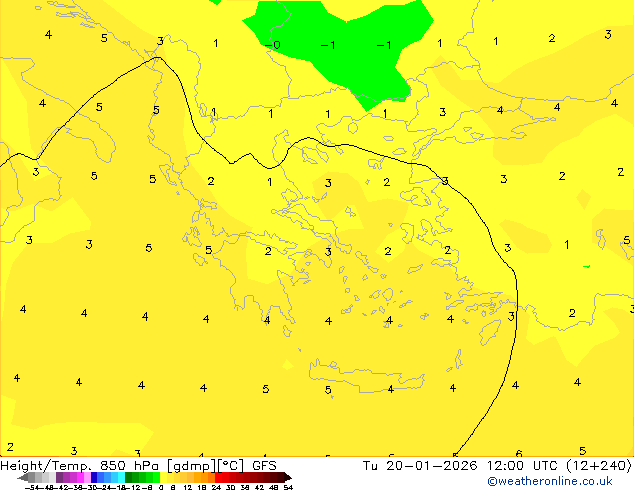Click the dark maroon right arrow end of the scale

[287, 477]
